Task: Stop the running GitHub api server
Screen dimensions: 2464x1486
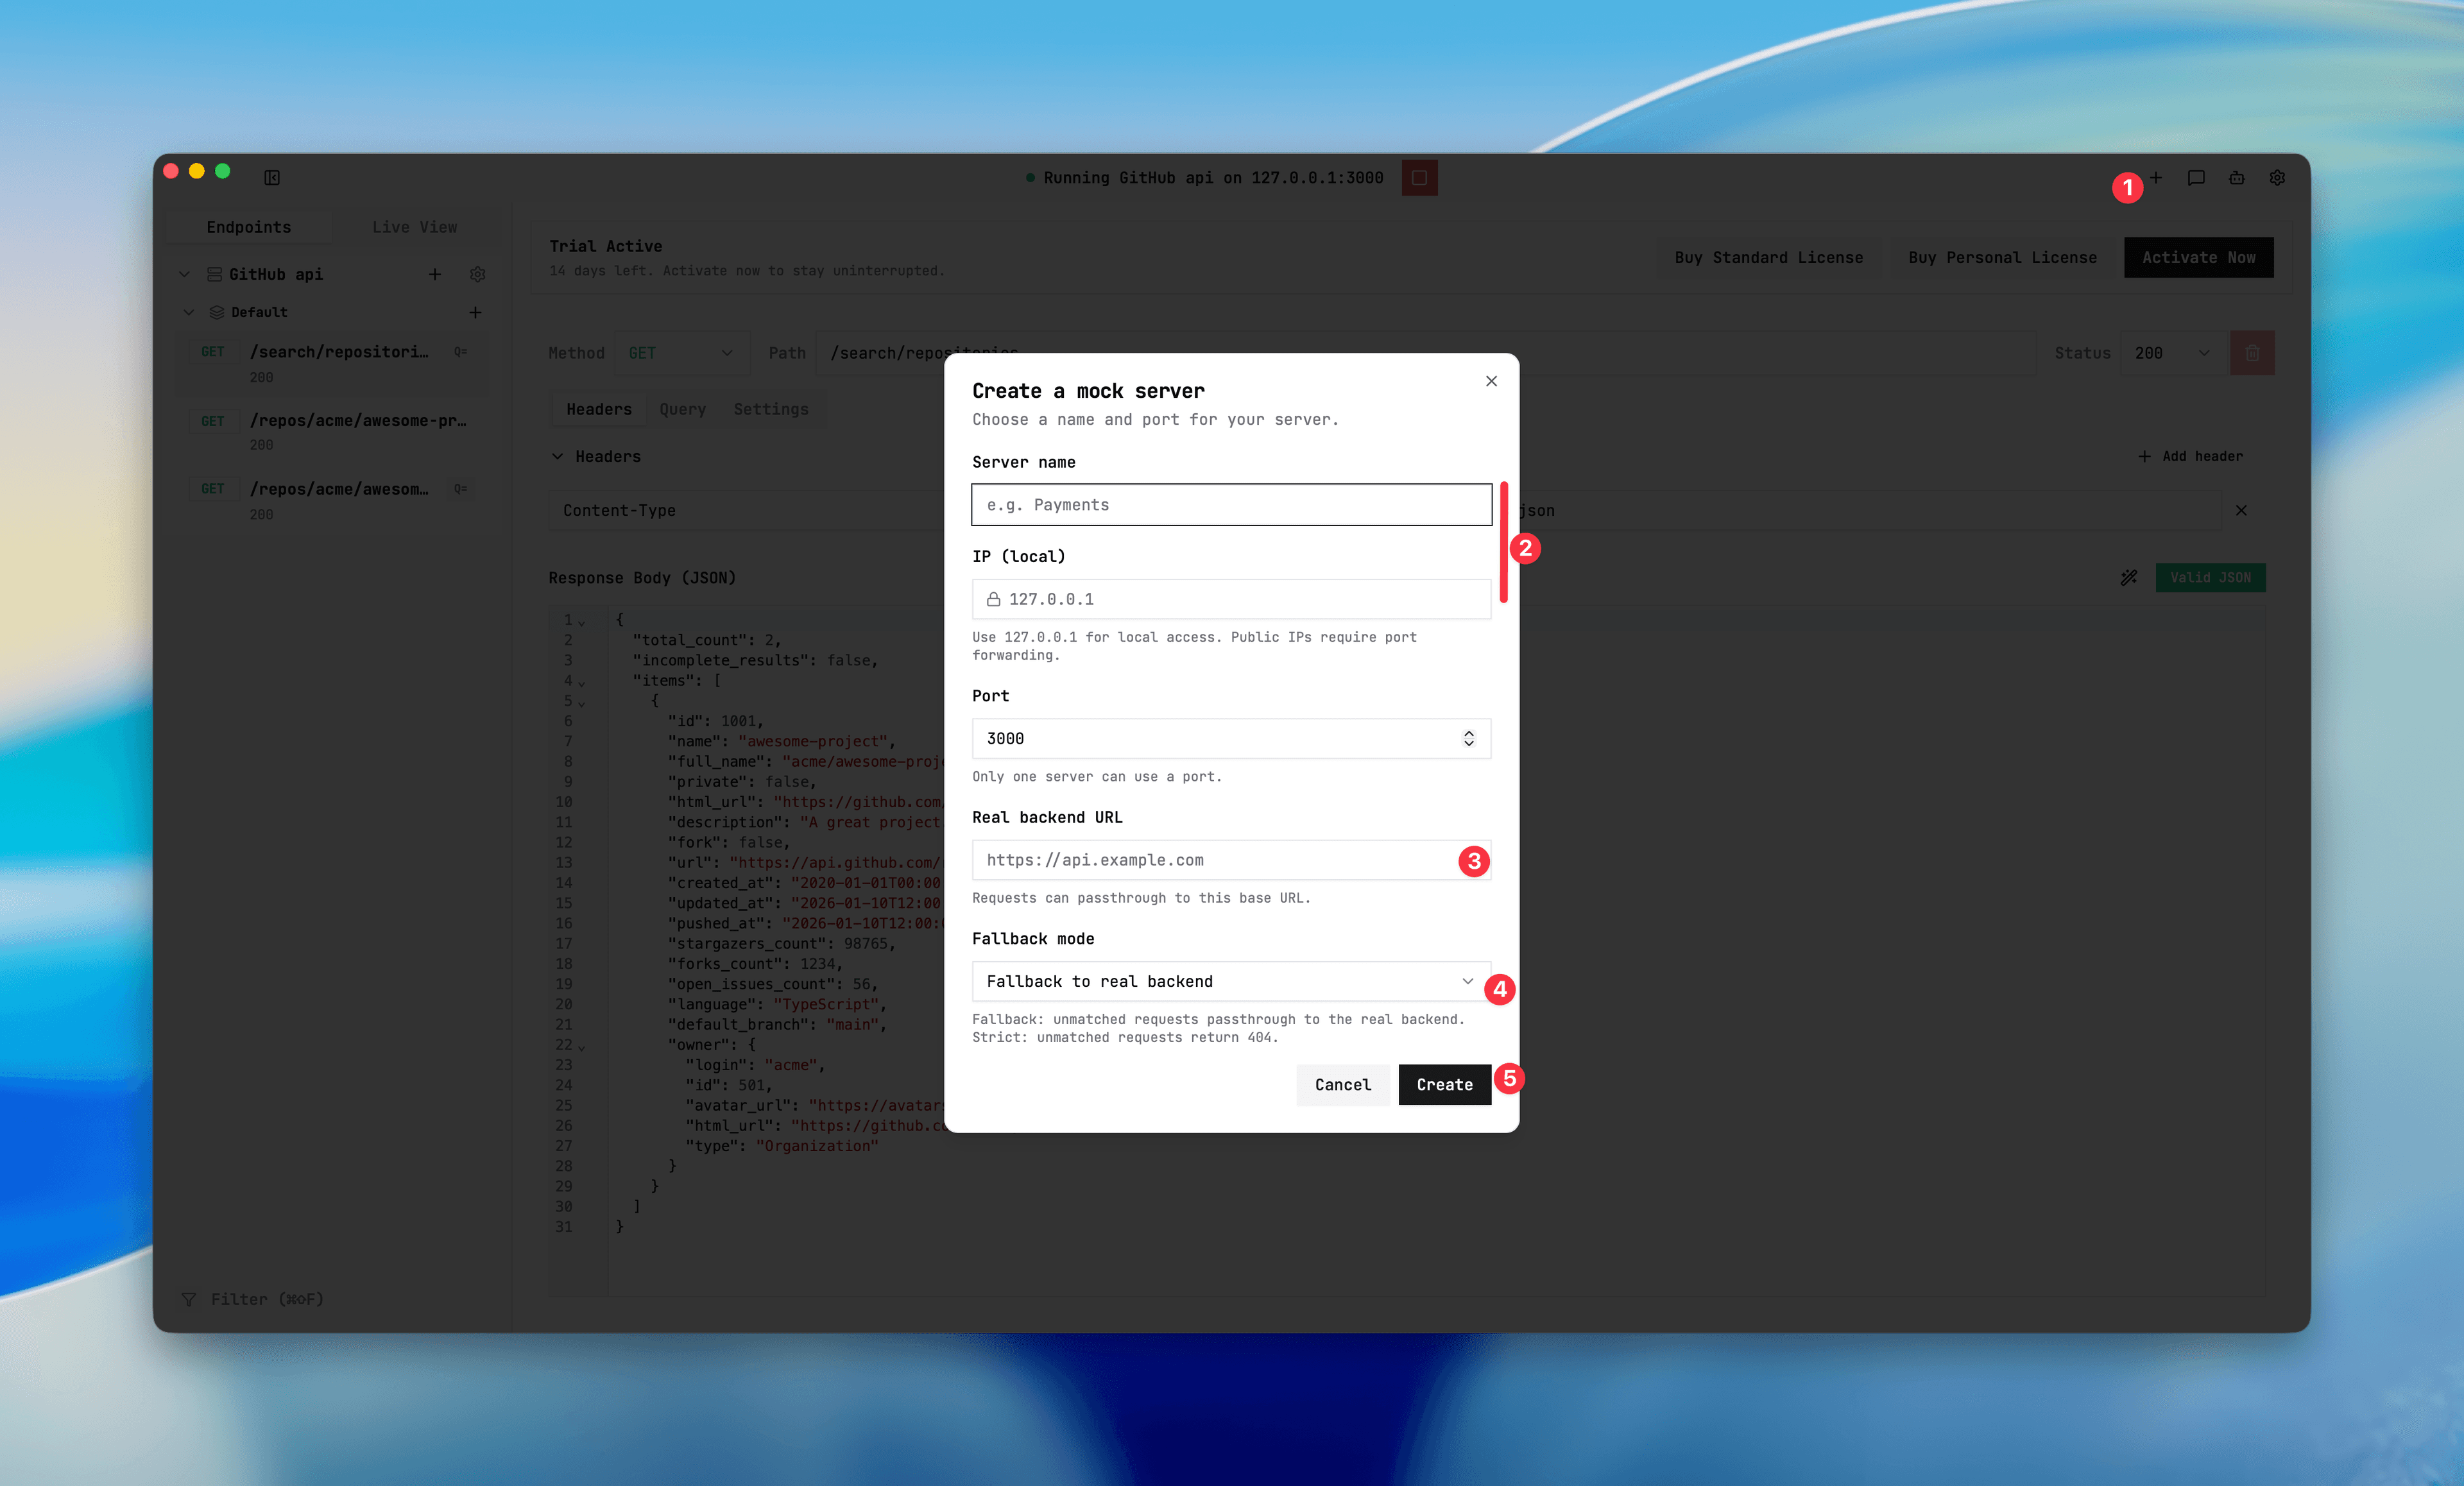Action: coord(1419,177)
